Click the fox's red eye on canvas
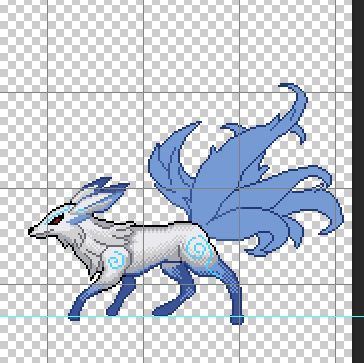 (57, 219)
